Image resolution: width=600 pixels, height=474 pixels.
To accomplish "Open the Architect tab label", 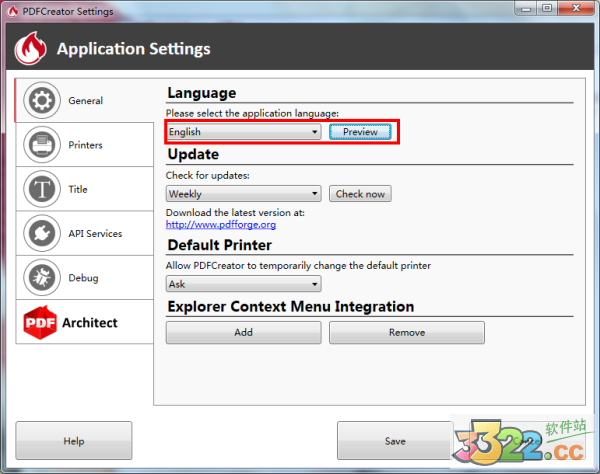I will click(x=90, y=323).
